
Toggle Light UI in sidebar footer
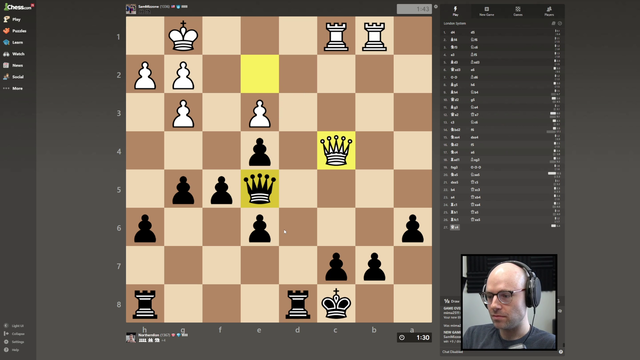coord(14,326)
